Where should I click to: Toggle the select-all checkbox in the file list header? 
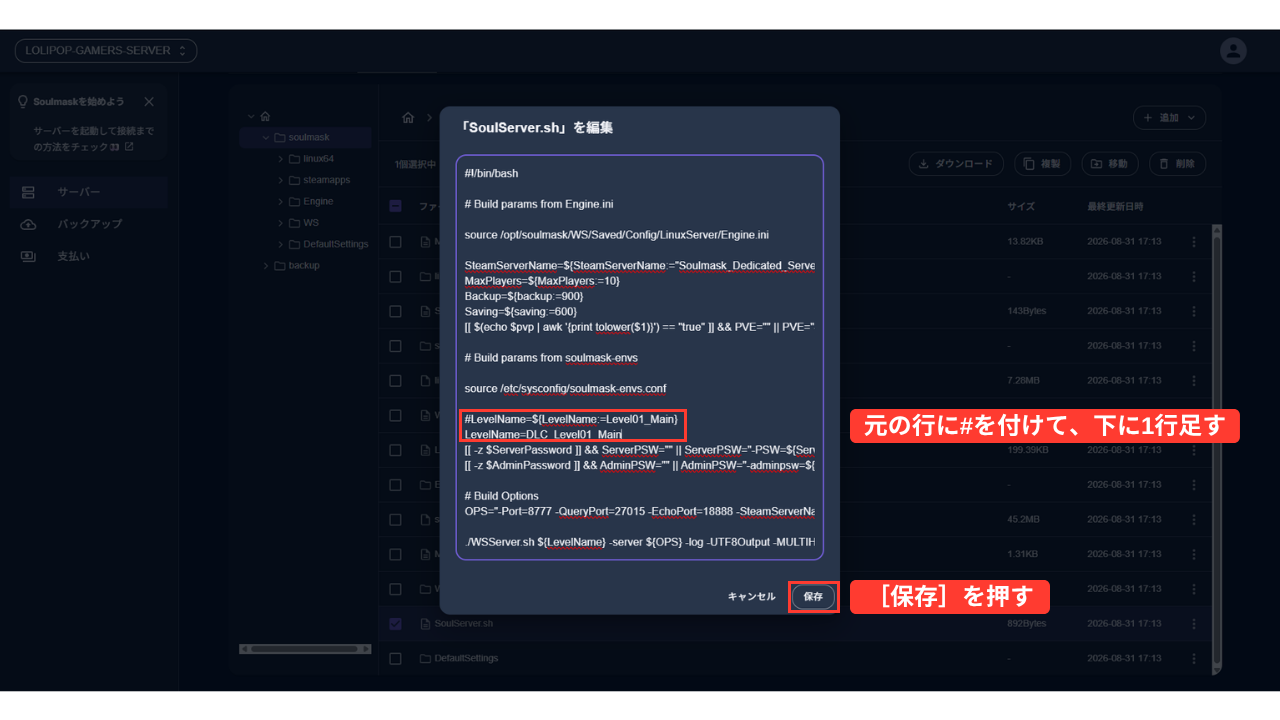tap(396, 206)
